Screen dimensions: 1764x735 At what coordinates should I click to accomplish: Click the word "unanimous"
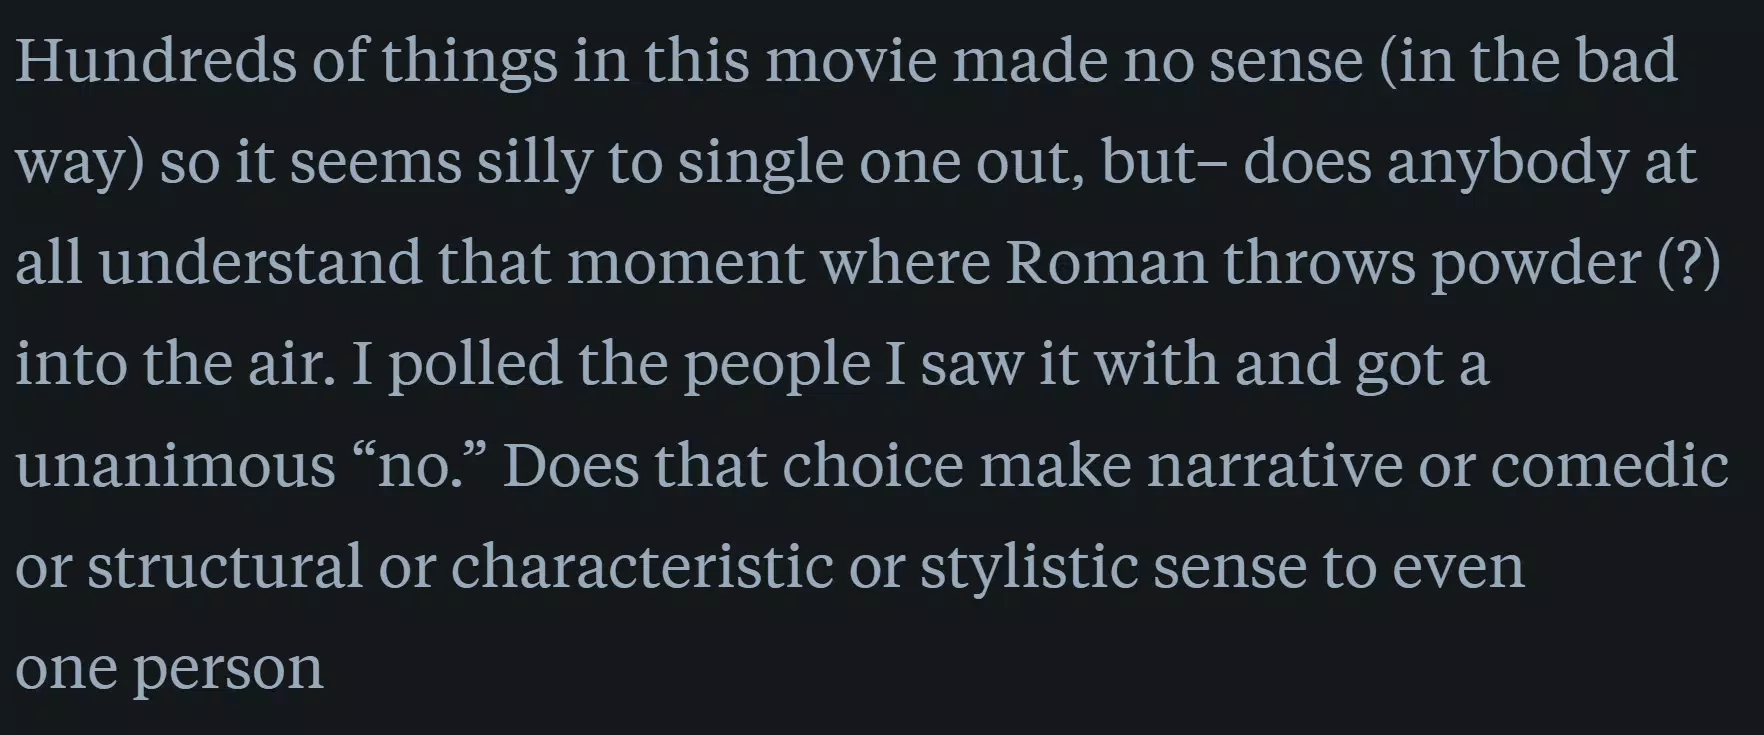coord(176,467)
